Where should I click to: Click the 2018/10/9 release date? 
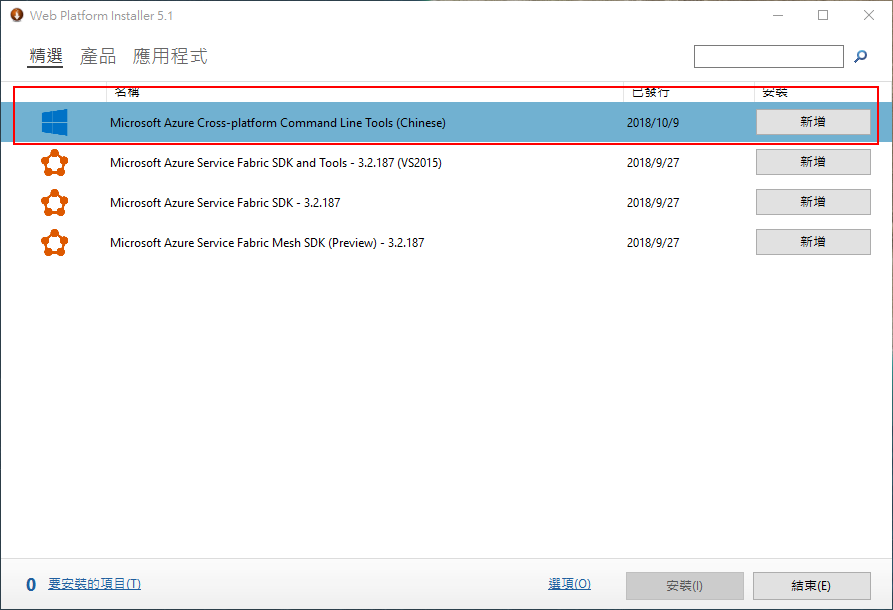[x=653, y=123]
